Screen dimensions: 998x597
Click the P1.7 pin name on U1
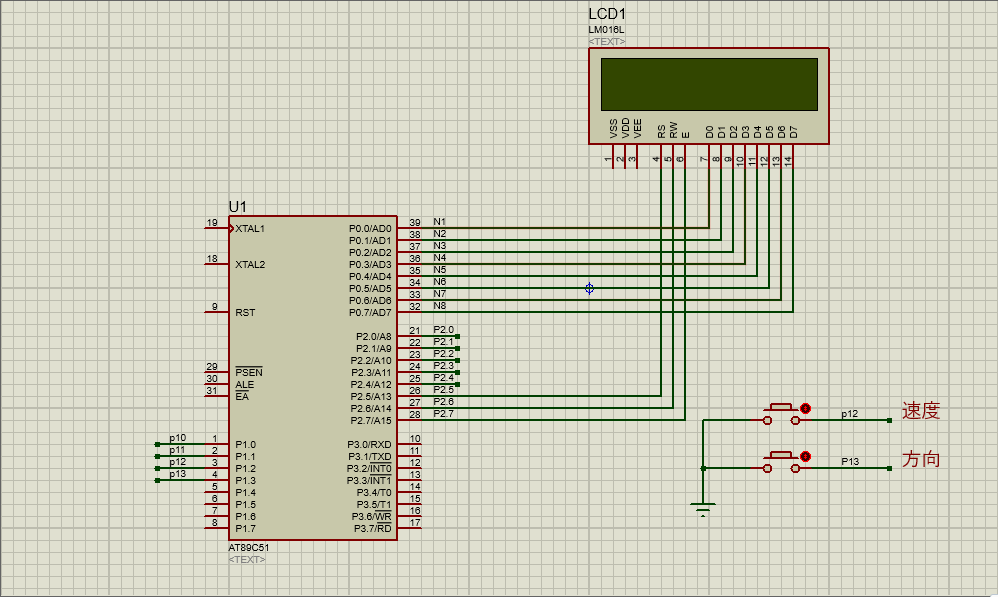pos(246,528)
